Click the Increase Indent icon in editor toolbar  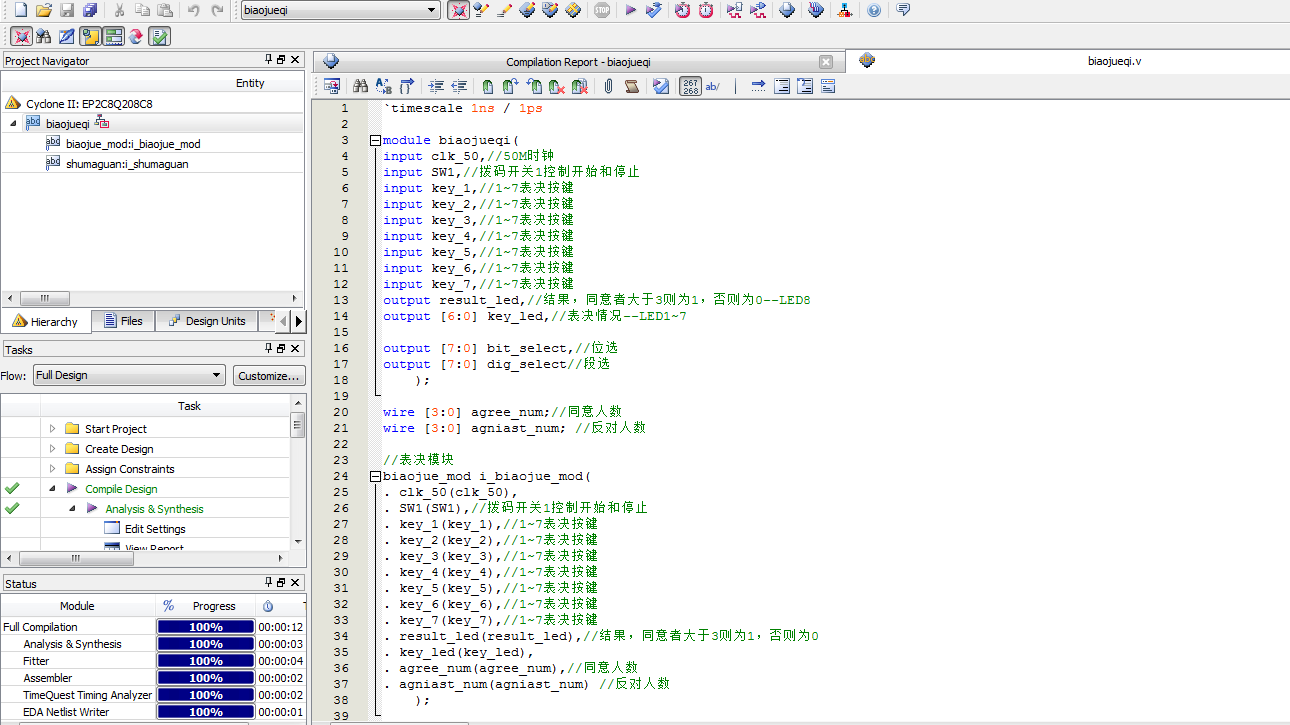(436, 87)
